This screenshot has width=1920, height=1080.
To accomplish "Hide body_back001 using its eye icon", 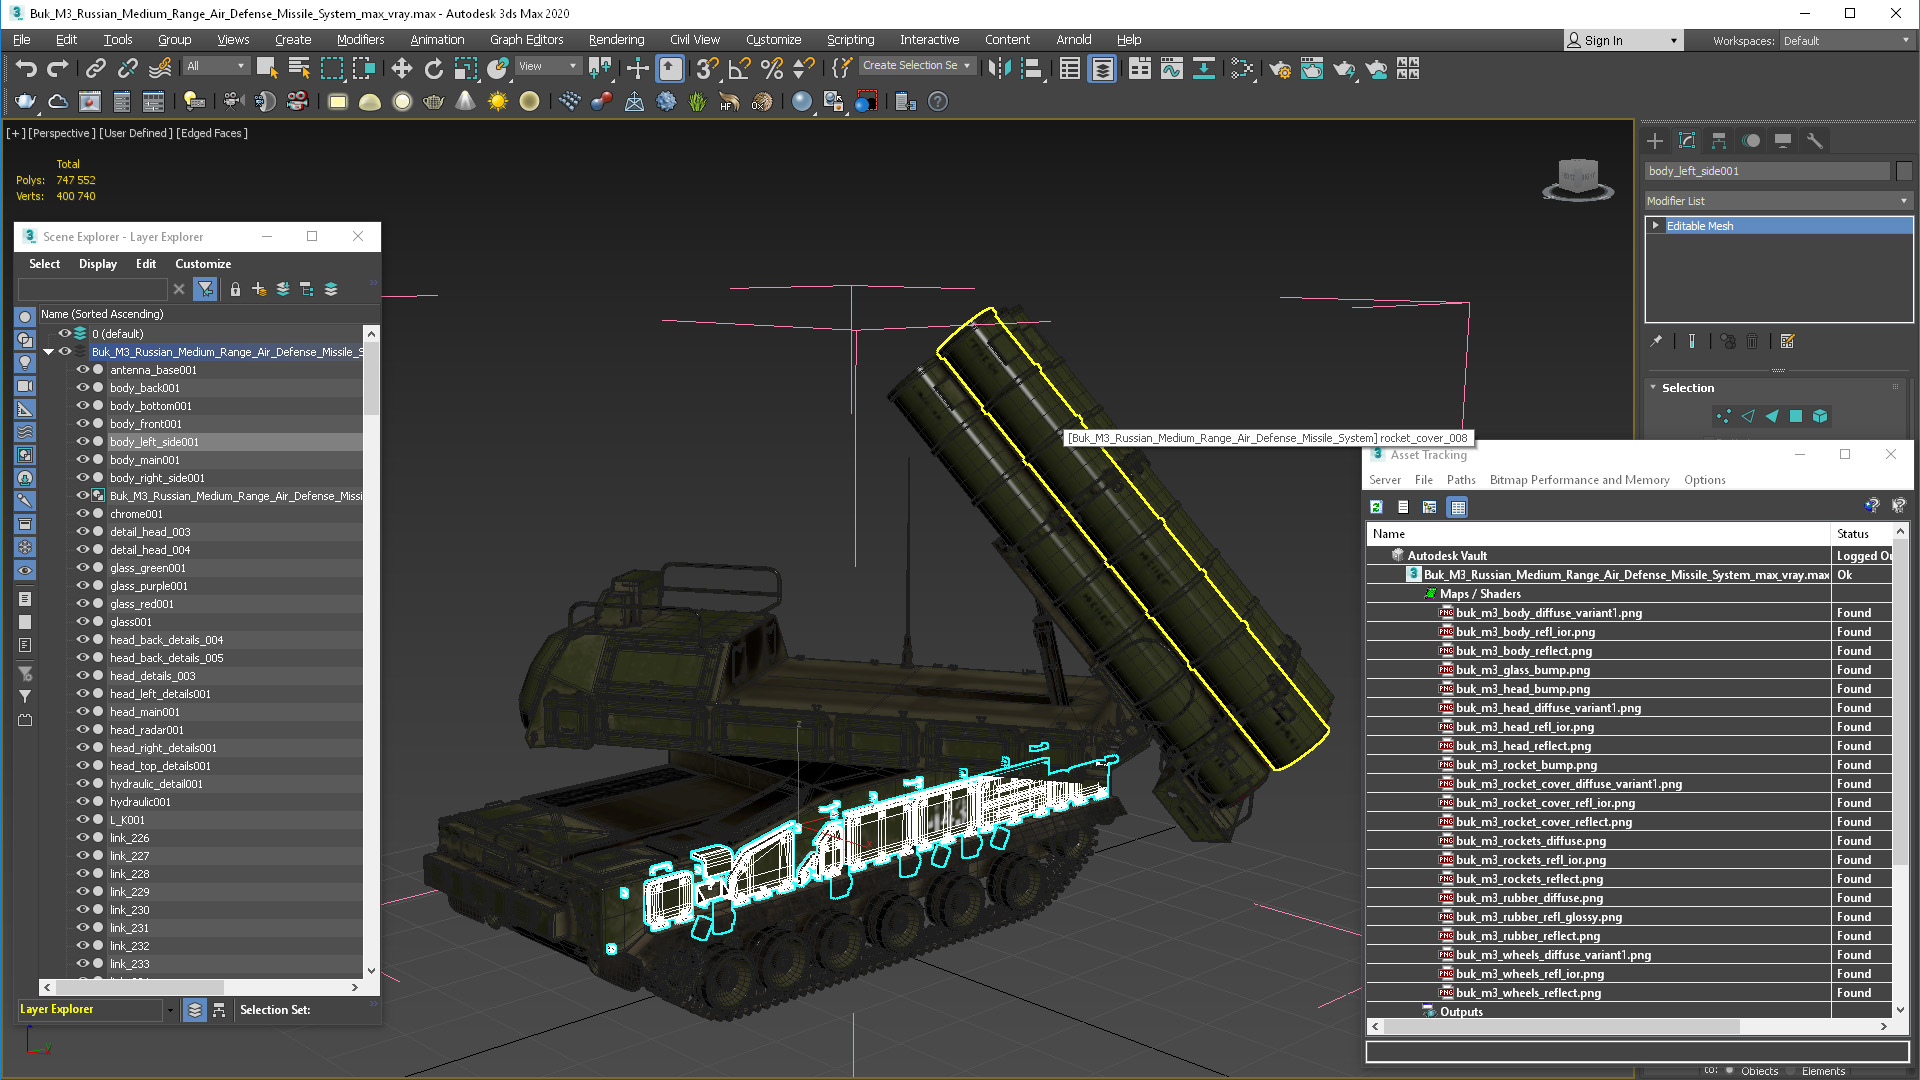I will (x=83, y=387).
